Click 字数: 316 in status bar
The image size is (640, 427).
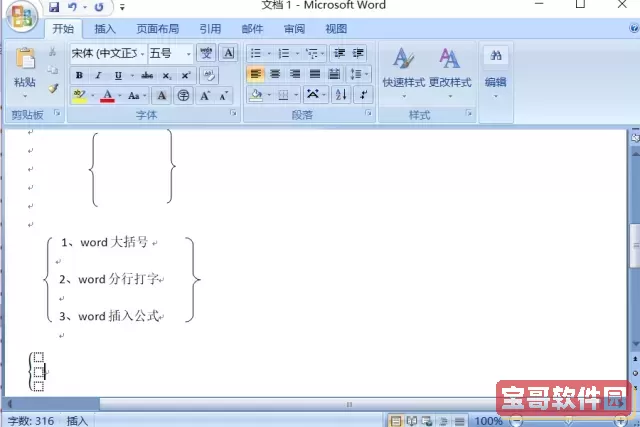(31, 421)
